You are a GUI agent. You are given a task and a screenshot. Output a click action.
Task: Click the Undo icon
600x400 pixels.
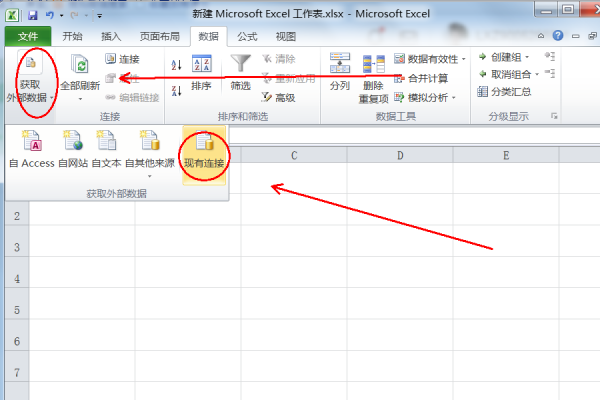(50, 15)
